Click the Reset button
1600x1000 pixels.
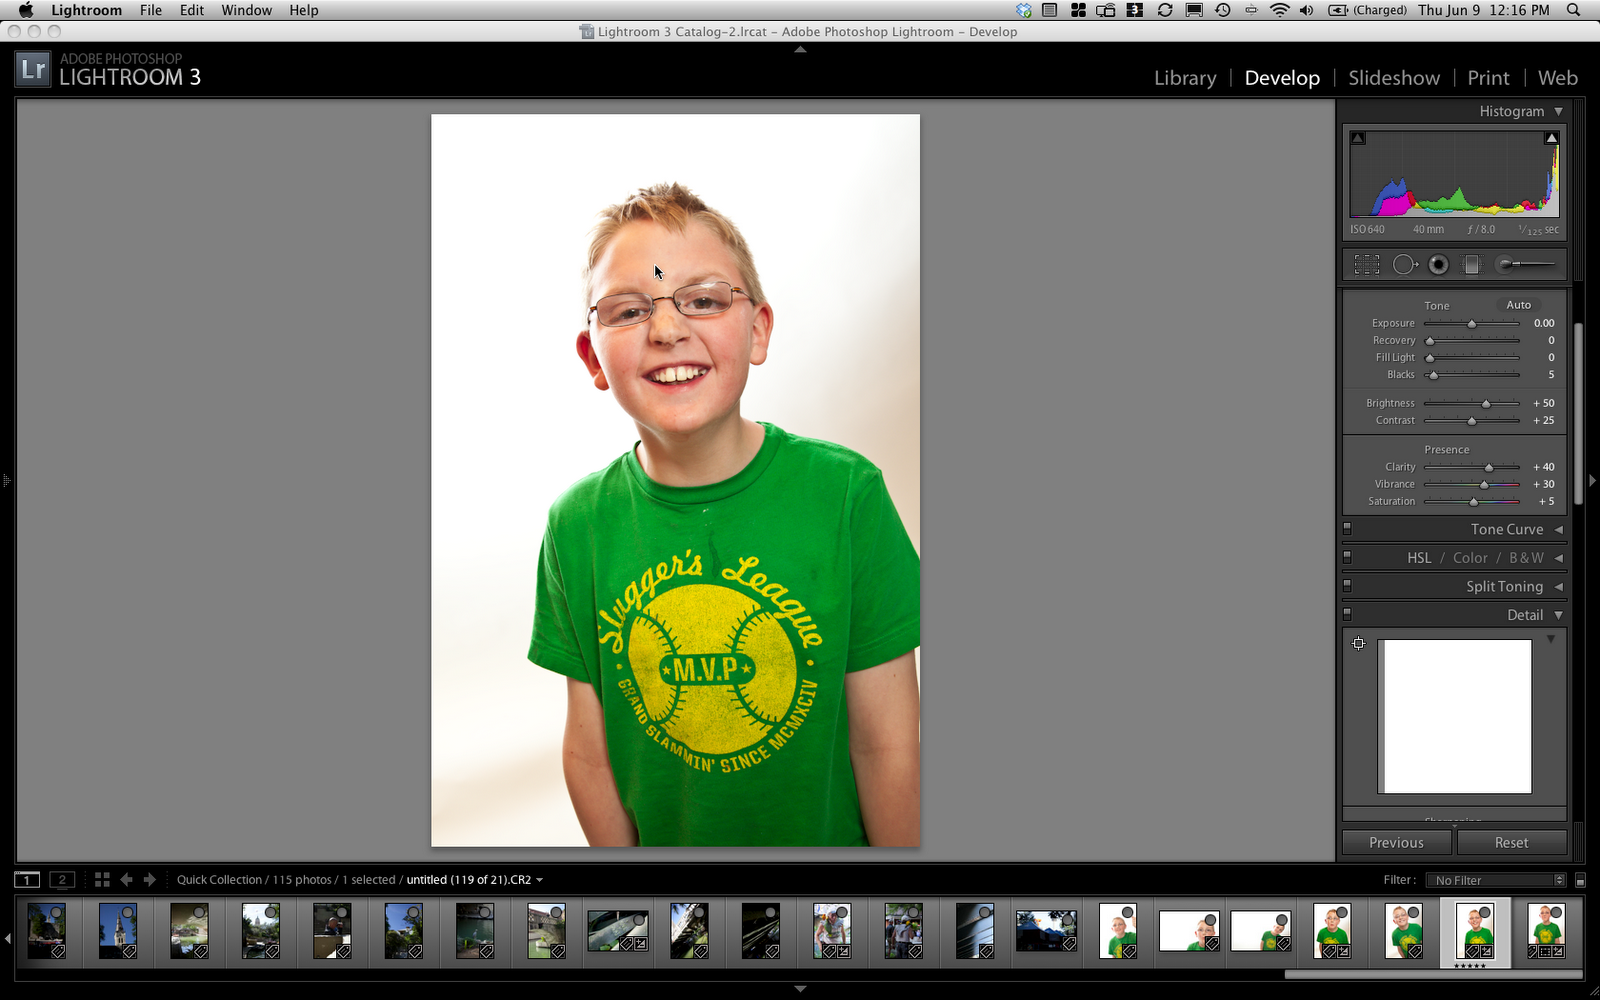(x=1511, y=843)
